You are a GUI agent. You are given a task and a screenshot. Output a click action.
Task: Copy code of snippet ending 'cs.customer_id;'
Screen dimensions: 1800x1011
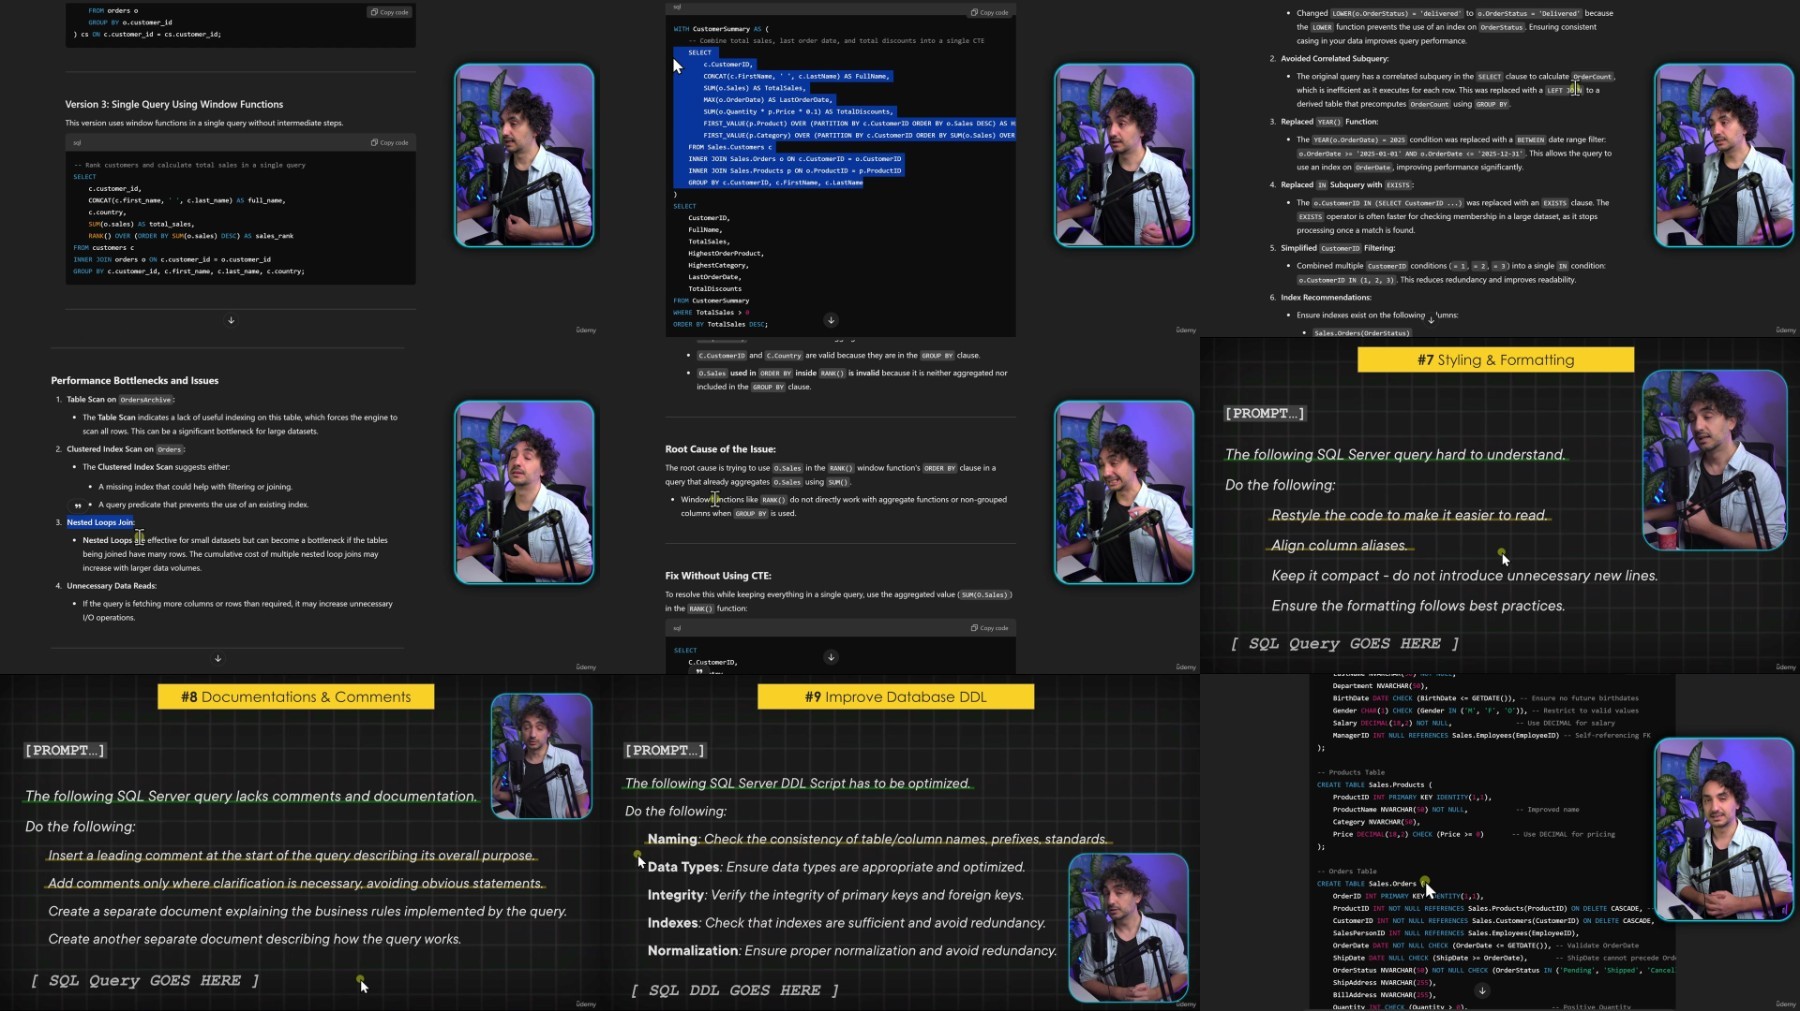[x=390, y=12]
